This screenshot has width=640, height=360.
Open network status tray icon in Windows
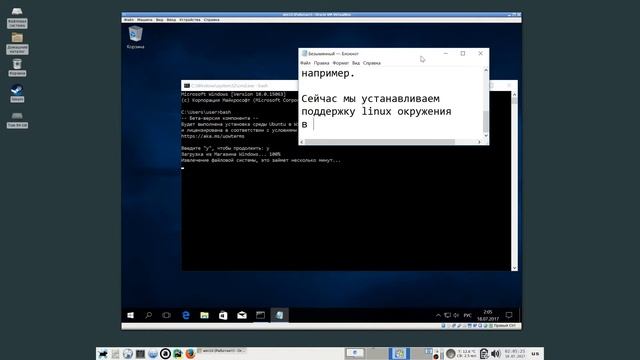pyautogui.click(x=447, y=315)
